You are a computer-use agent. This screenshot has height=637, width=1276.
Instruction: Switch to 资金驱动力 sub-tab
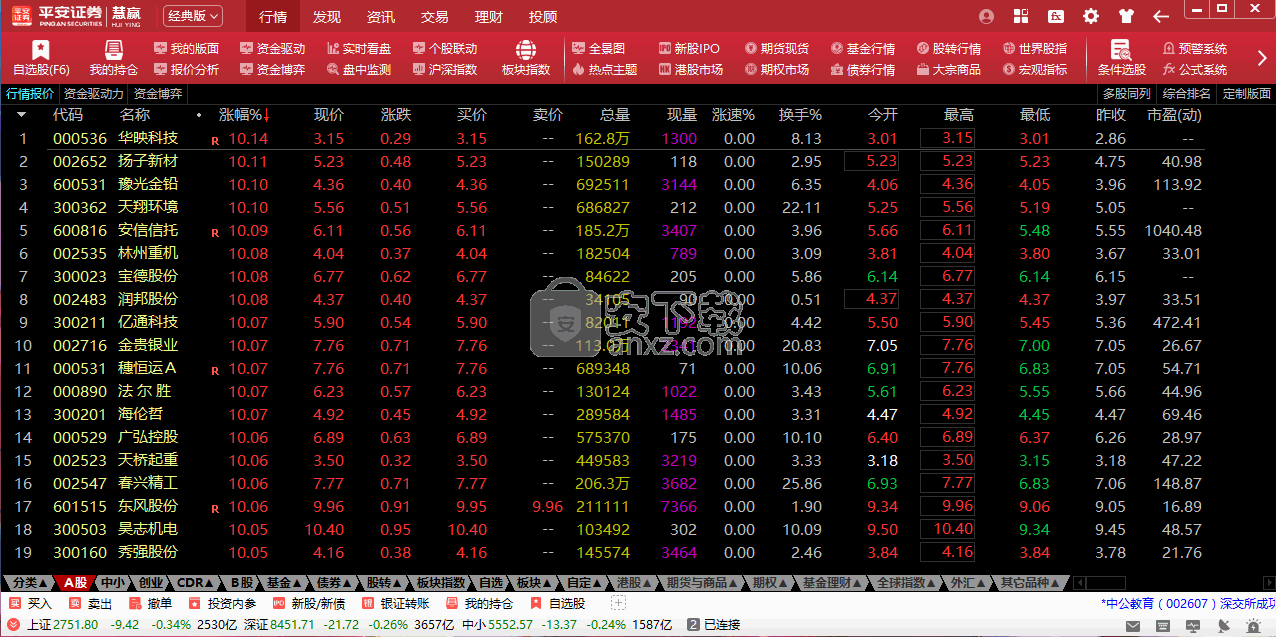coord(94,94)
